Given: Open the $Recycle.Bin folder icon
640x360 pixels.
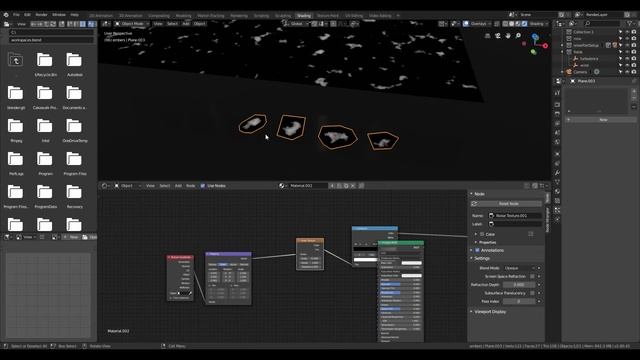Looking at the screenshot, I should coord(44,60).
